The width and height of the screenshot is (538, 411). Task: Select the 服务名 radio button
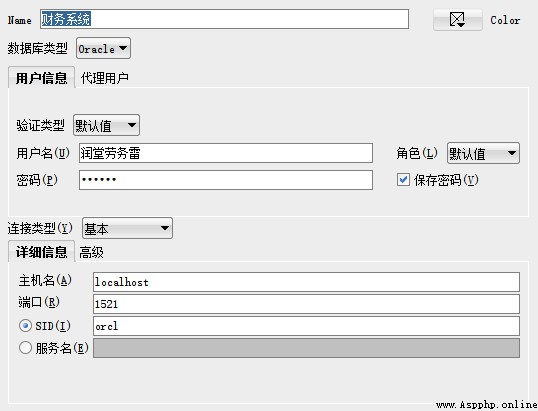25,348
